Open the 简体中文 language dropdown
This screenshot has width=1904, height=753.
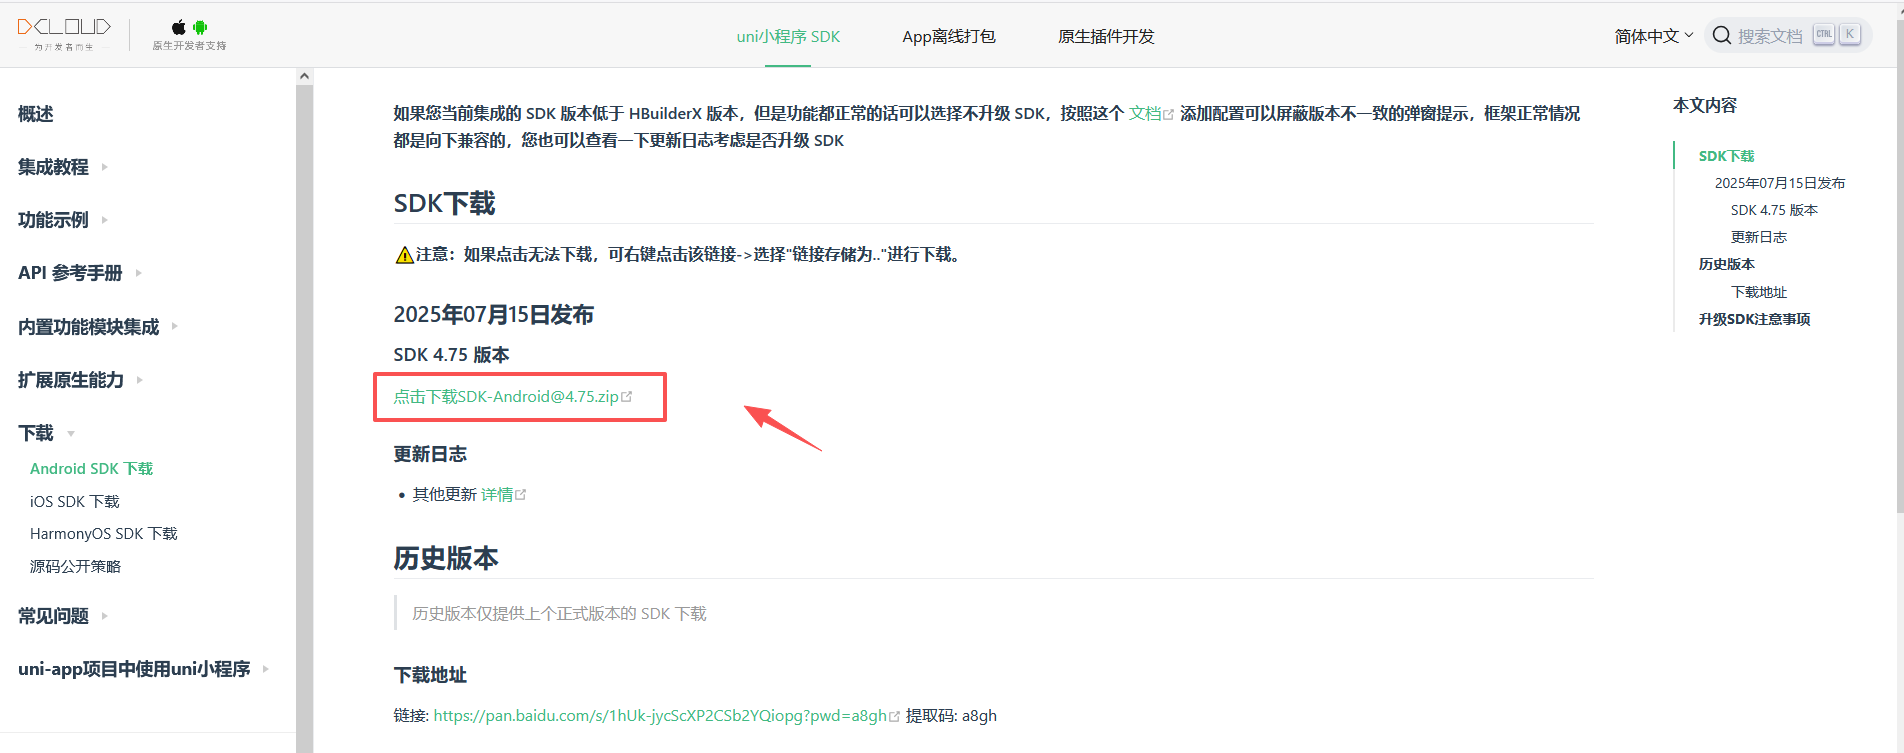pos(1654,36)
